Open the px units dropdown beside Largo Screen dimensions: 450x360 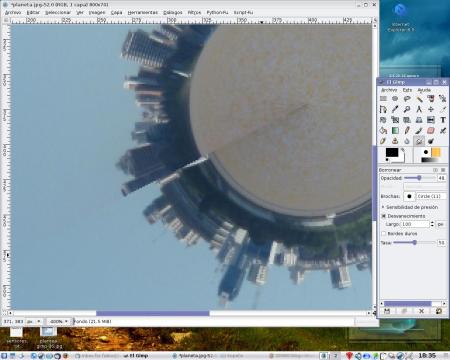pyautogui.click(x=441, y=224)
